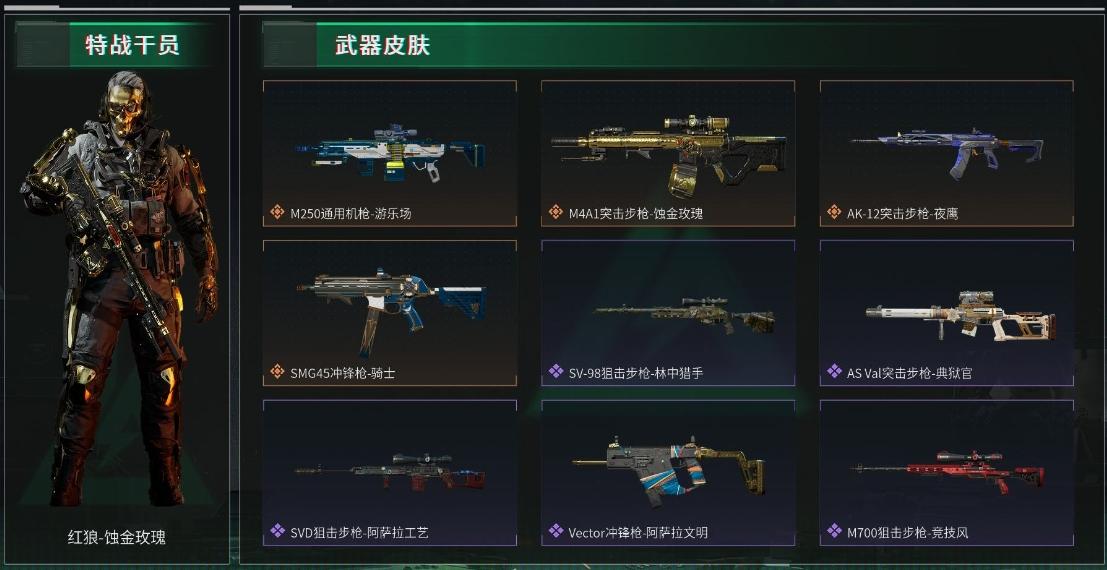
Task: Open the 特战干员 section header
Action: pos(131,44)
